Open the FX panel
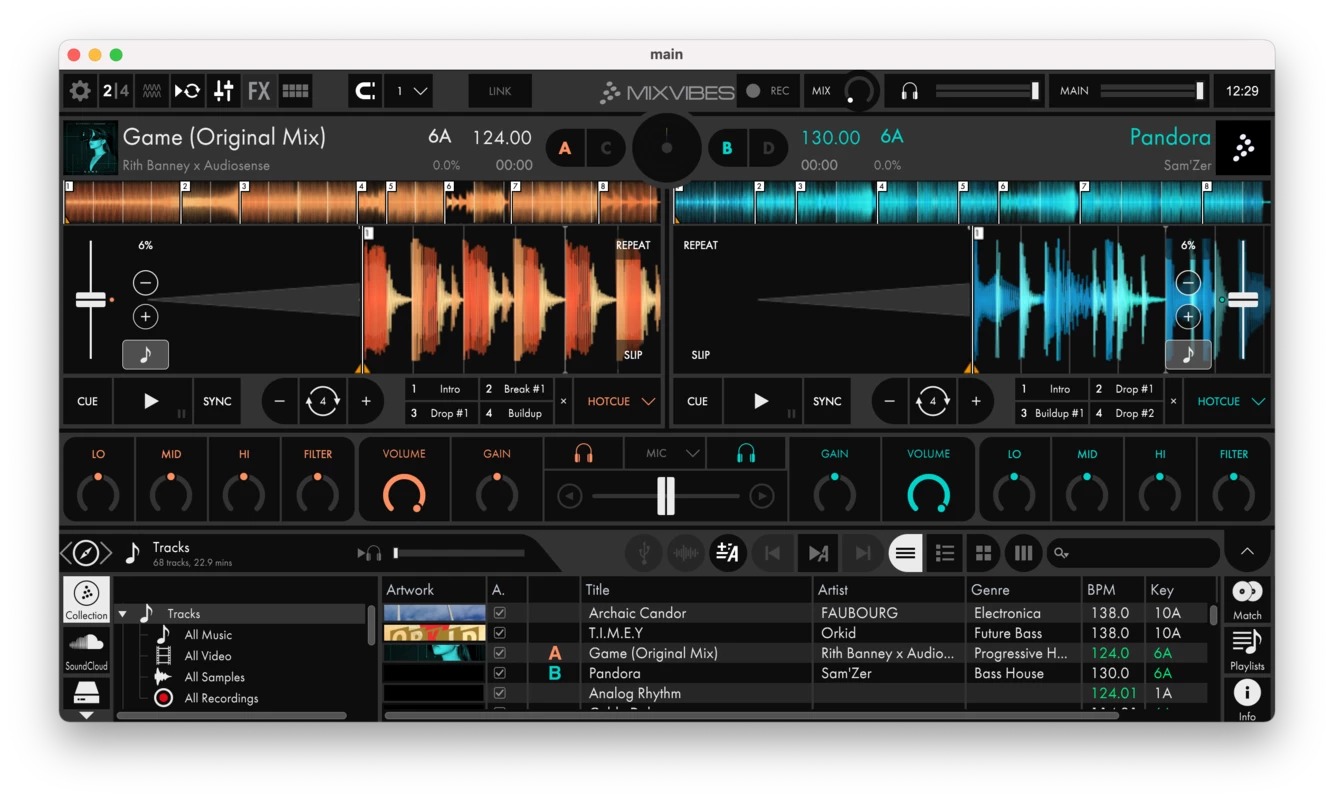1334x800 pixels. (x=259, y=91)
